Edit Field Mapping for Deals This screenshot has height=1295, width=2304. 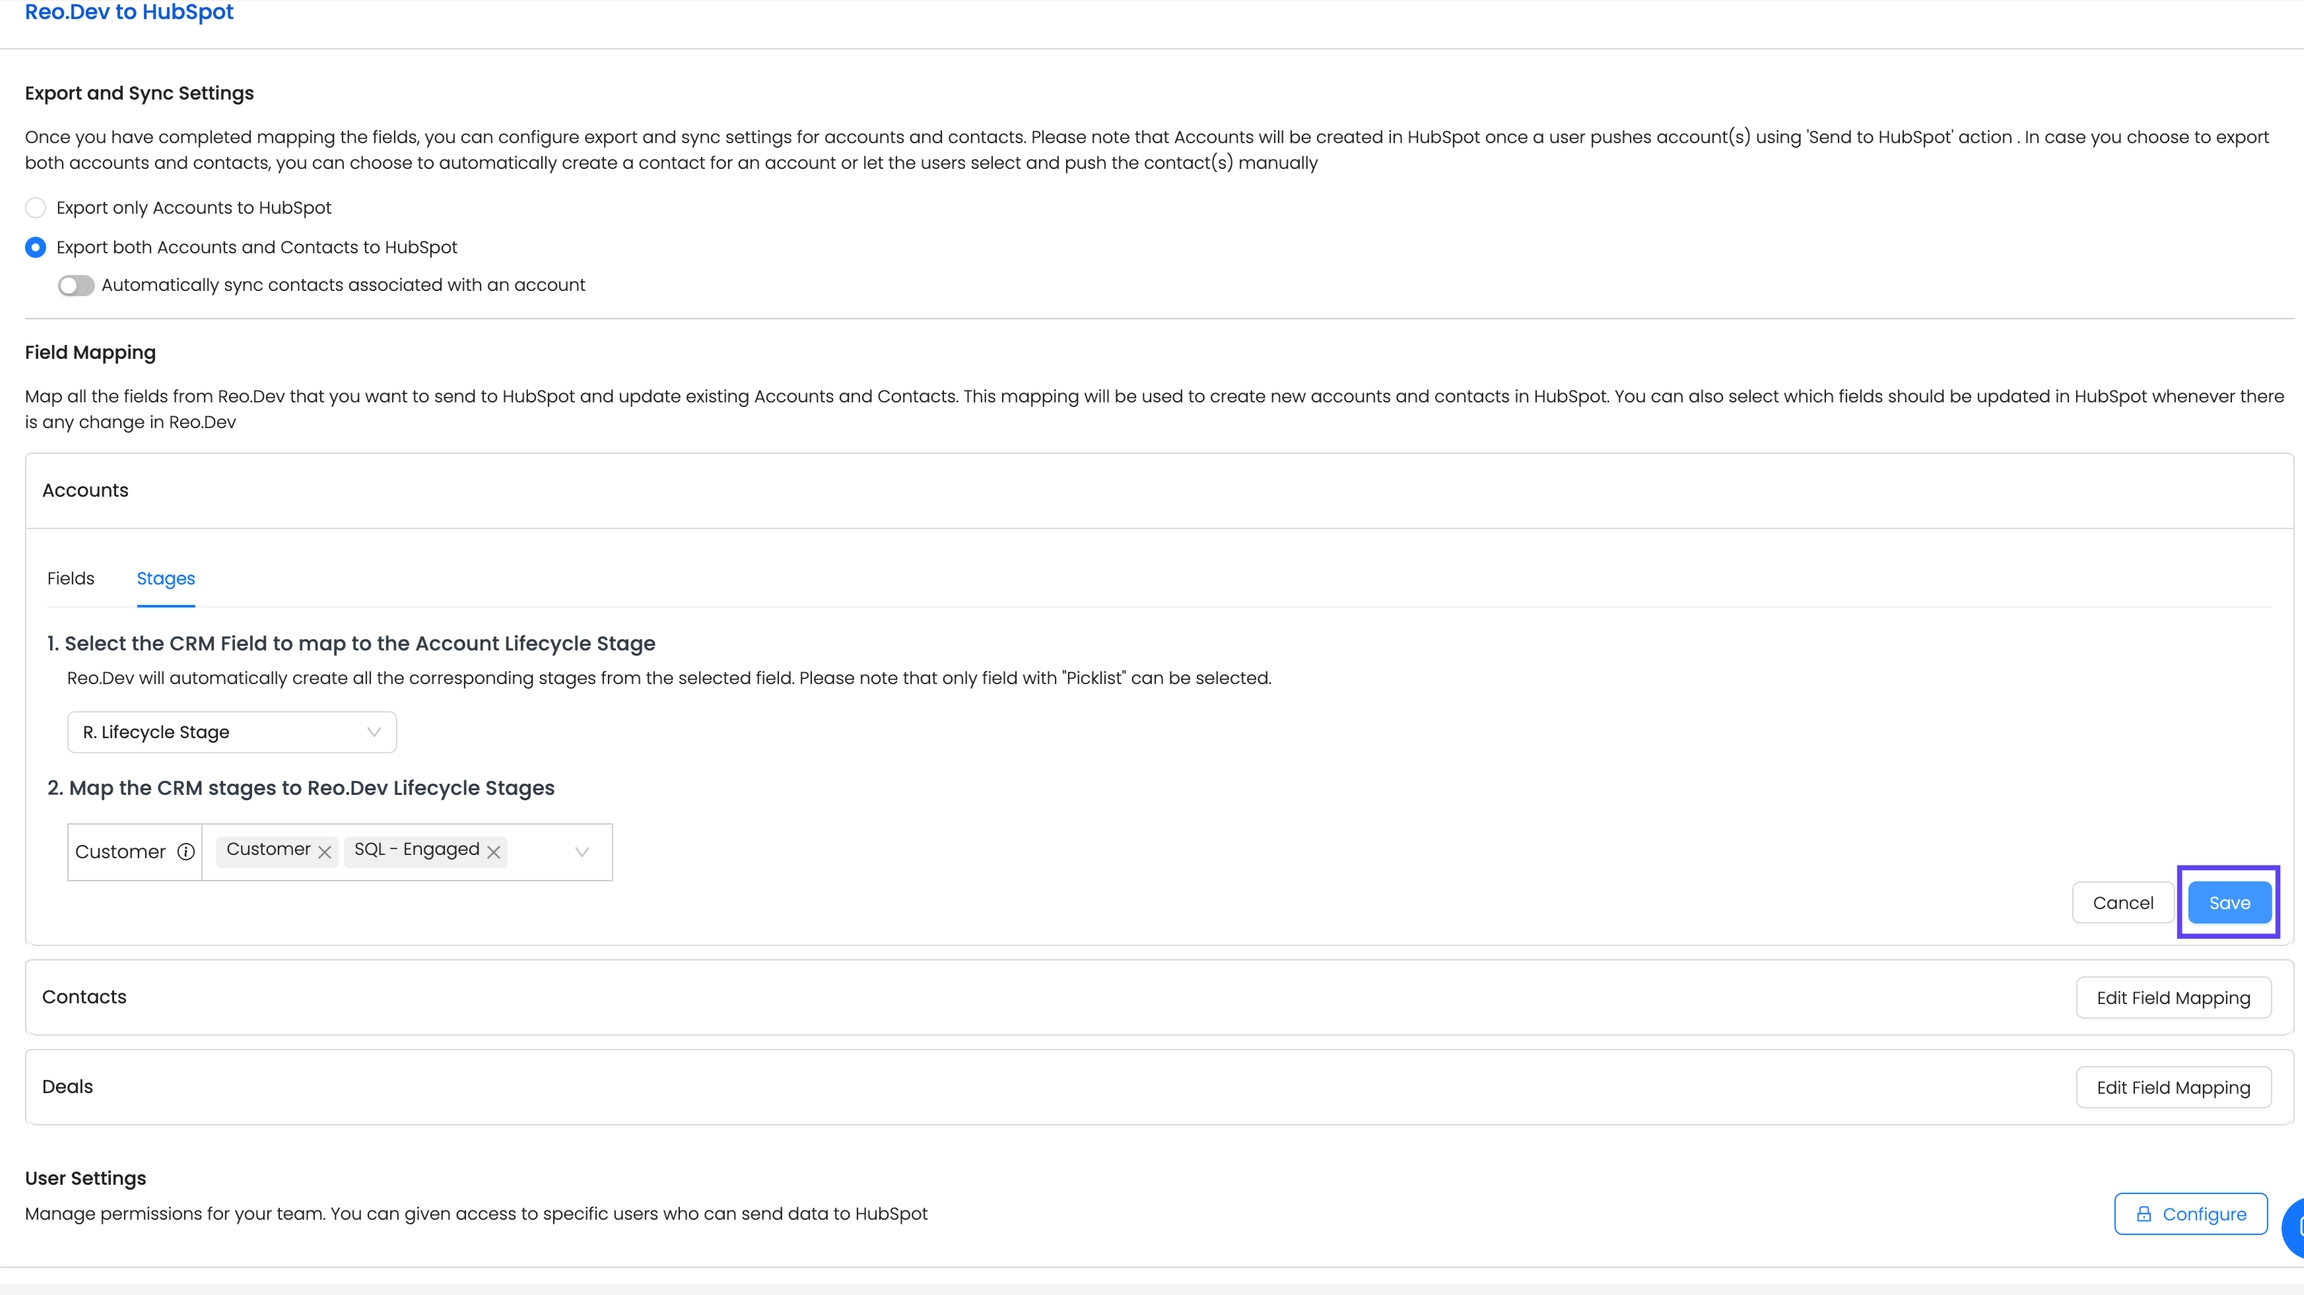[x=2173, y=1088]
